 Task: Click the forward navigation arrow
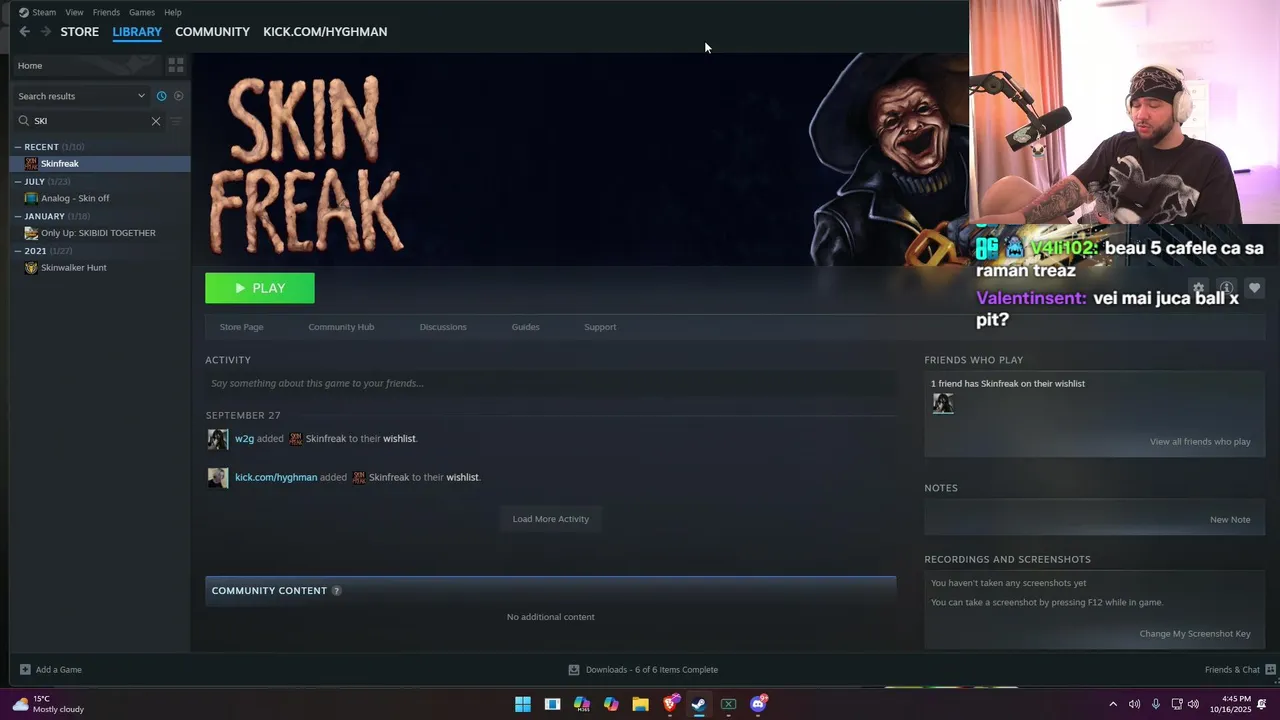pos(45,32)
